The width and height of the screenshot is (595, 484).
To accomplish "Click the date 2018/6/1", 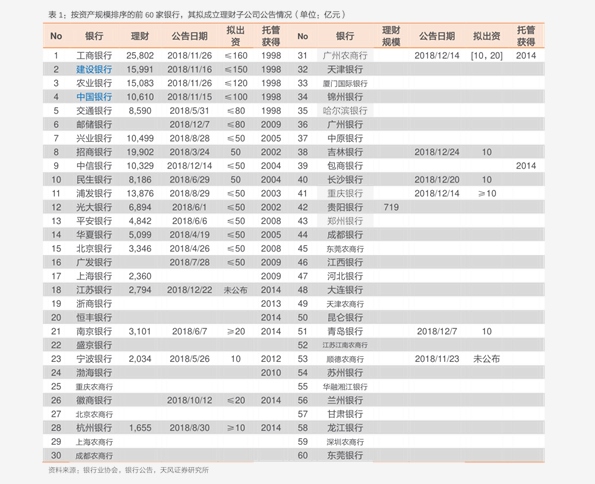I will pyautogui.click(x=189, y=207).
